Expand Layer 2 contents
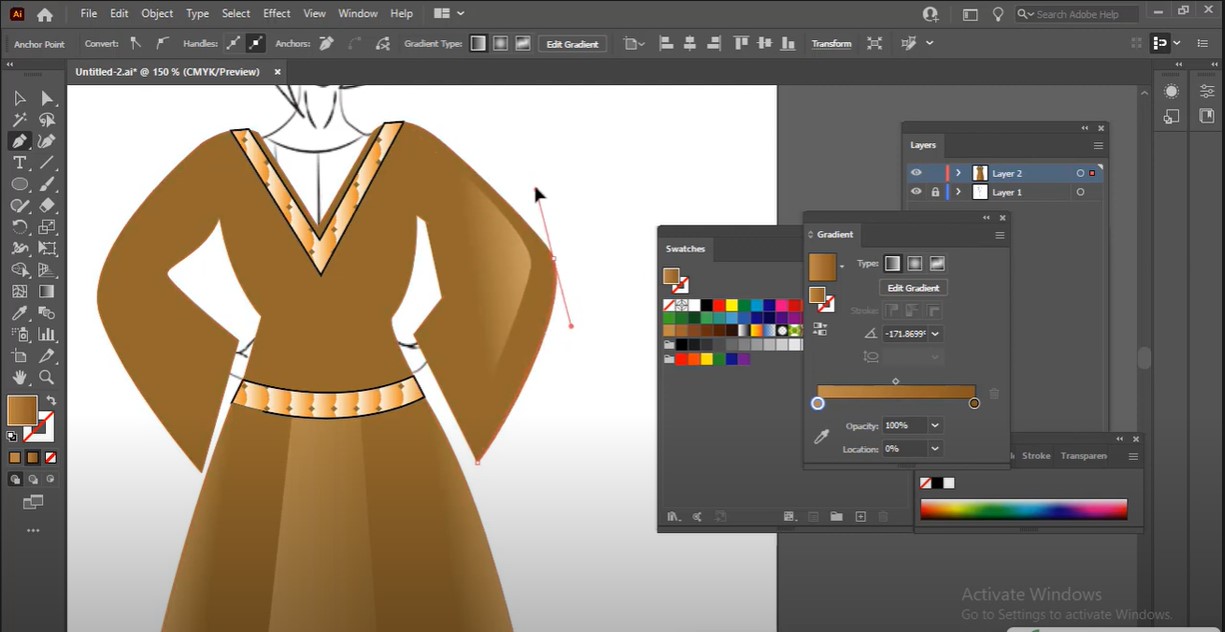The height and width of the screenshot is (632, 1225). 958,173
